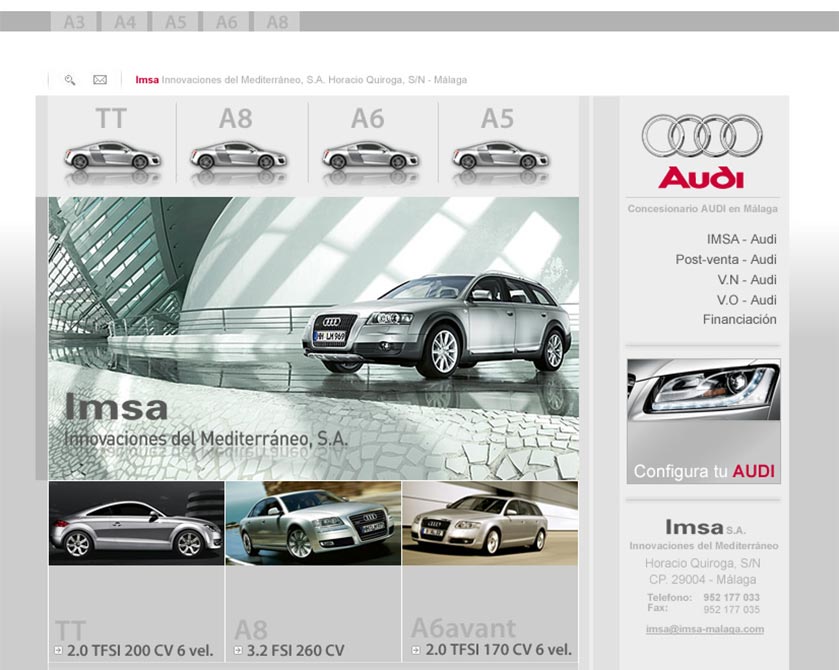Screen dimensions: 839x670
Task: Open the V.O - Audi link
Action: [x=746, y=300]
